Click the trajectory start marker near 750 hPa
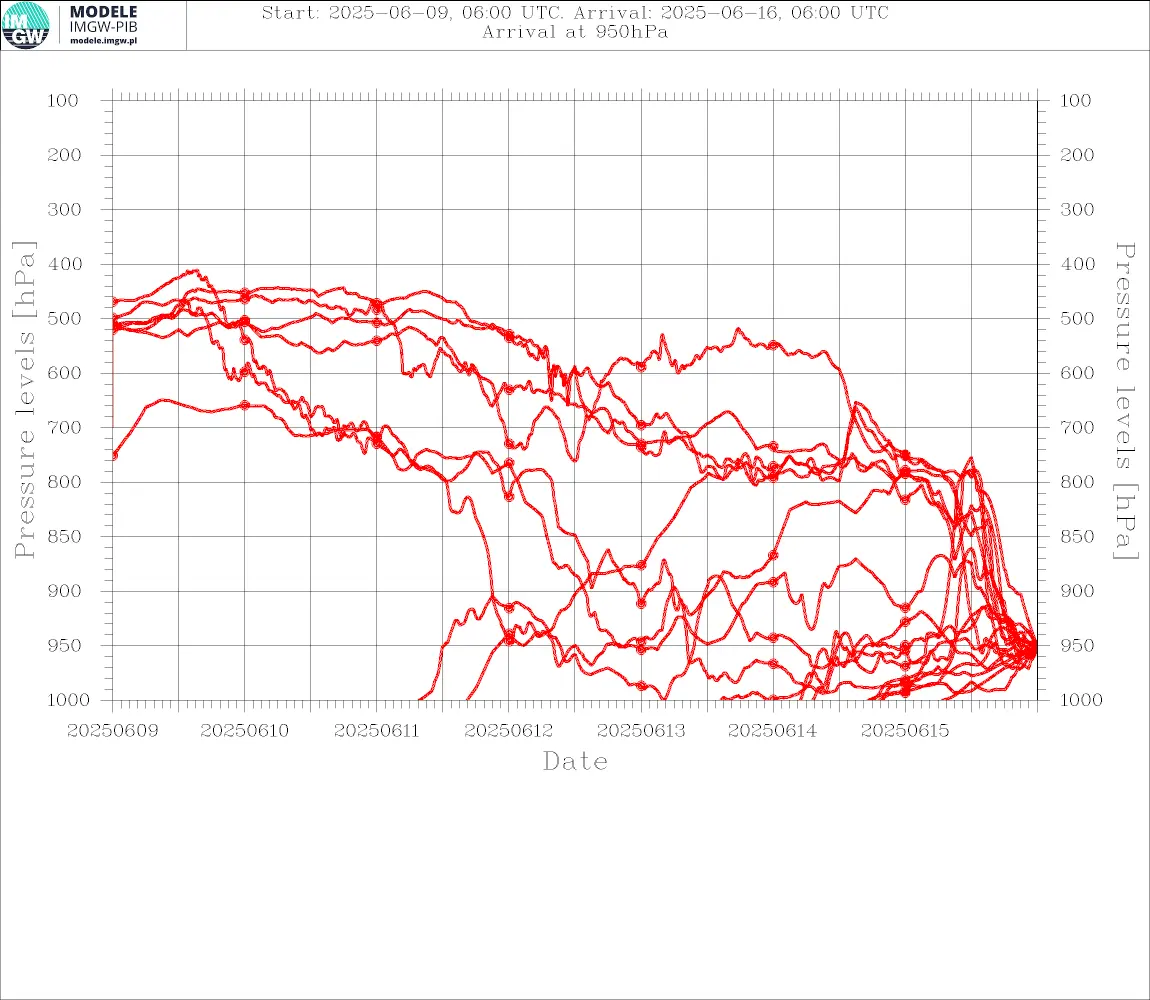Viewport: 1150px width, 1000px height. pos(114,456)
